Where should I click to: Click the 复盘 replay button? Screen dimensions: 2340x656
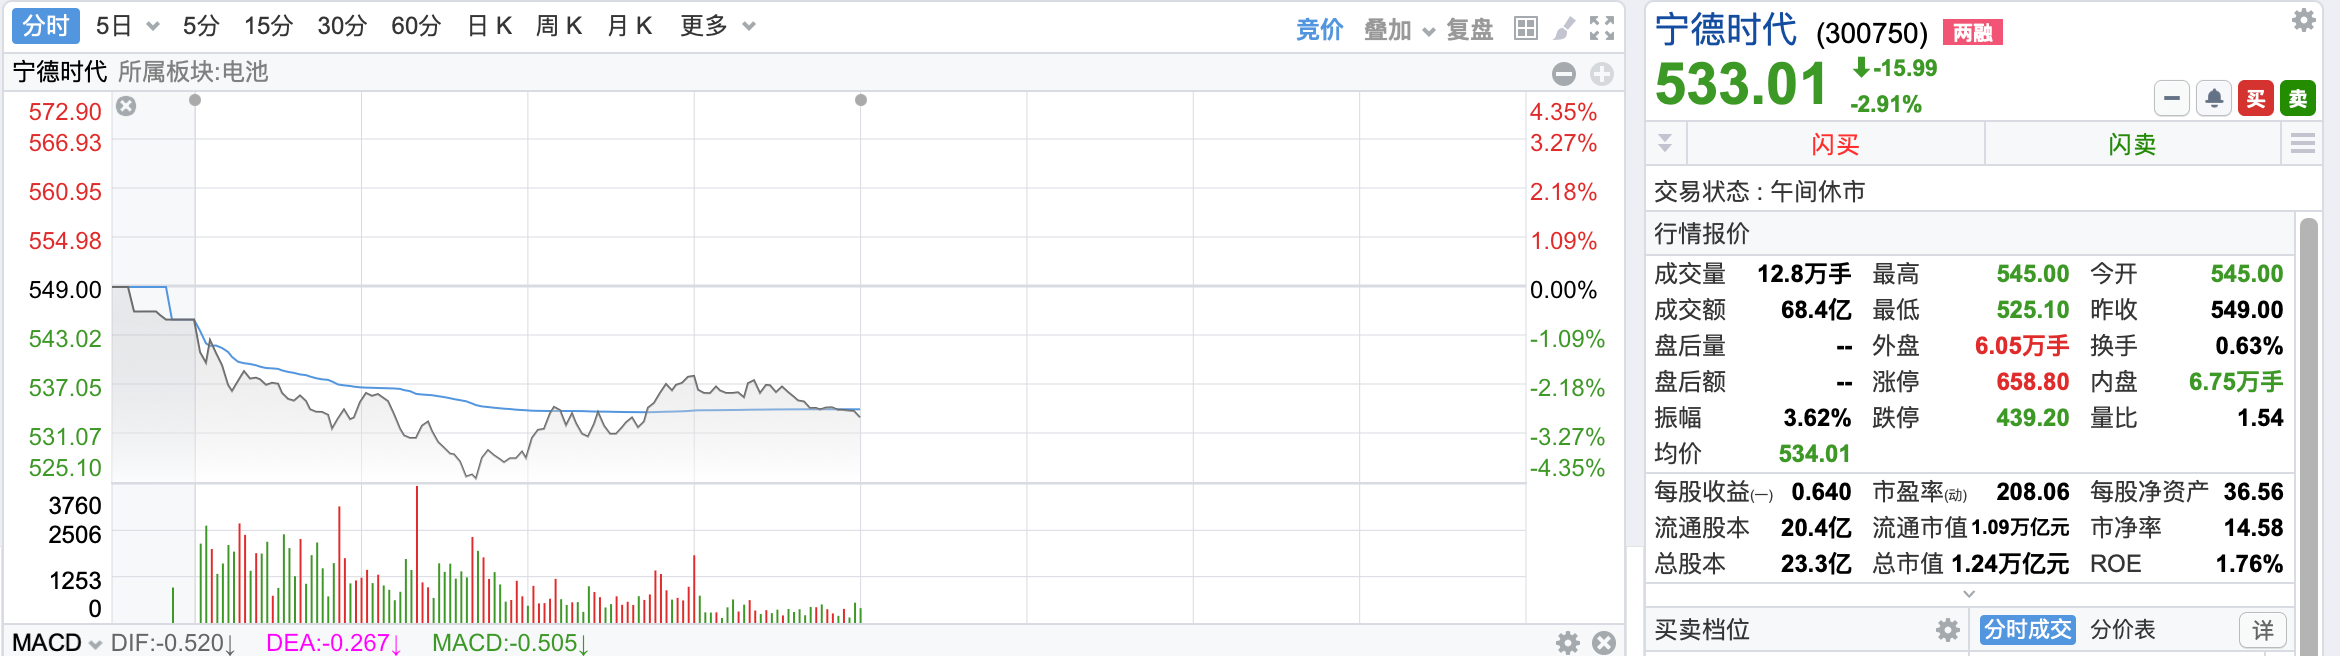[1470, 30]
